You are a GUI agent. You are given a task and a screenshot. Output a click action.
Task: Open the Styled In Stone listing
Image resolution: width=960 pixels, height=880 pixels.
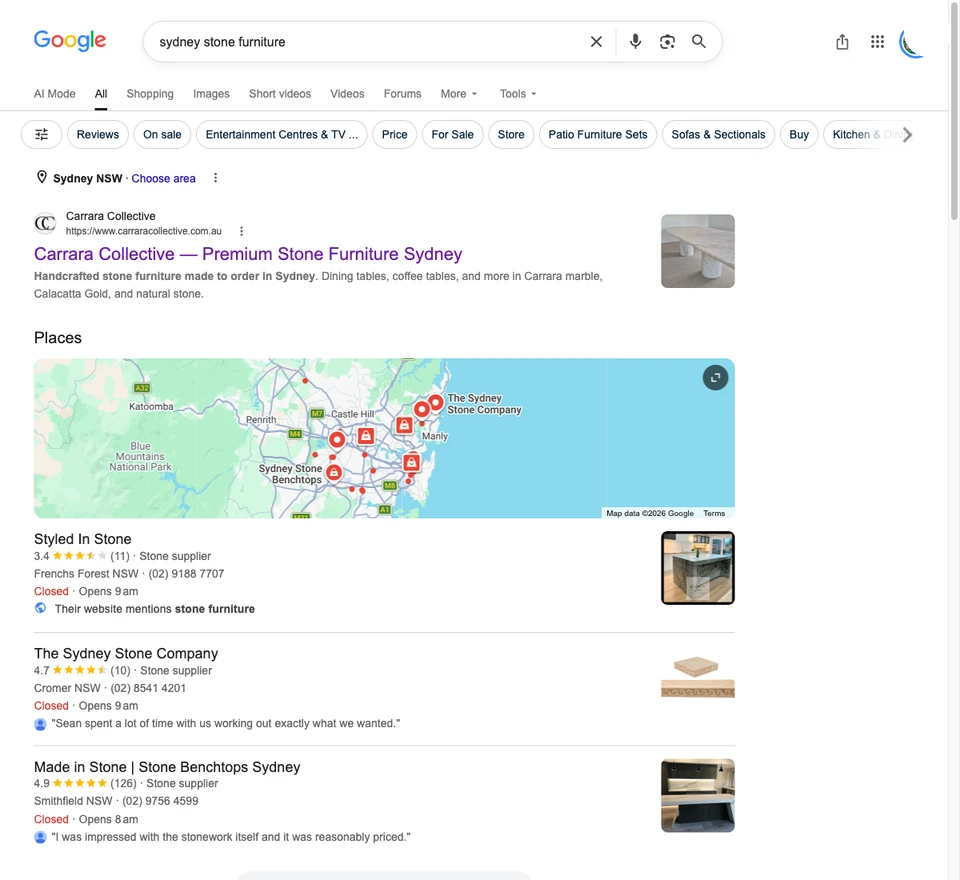tap(83, 539)
